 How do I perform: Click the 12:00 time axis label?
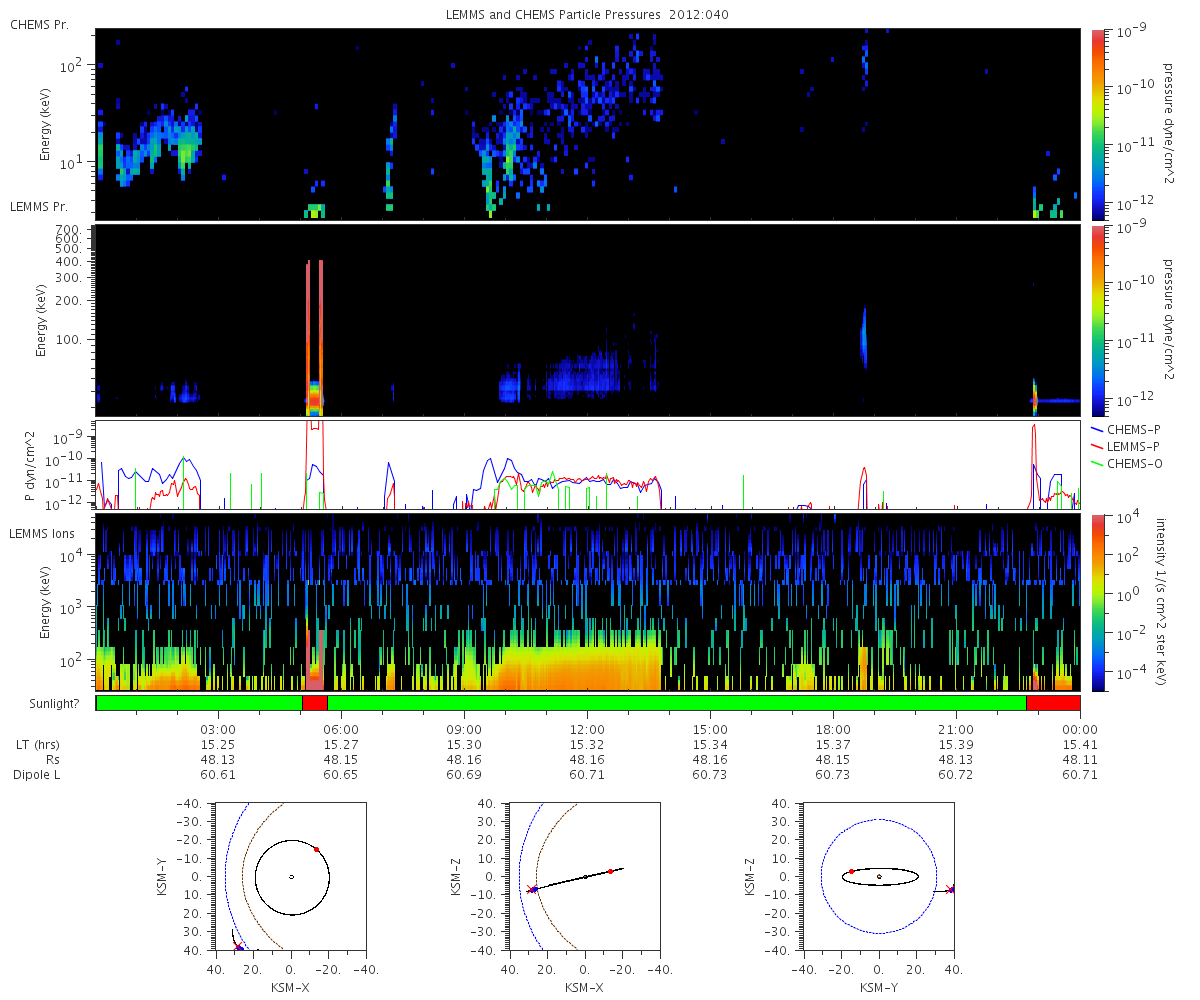point(587,729)
